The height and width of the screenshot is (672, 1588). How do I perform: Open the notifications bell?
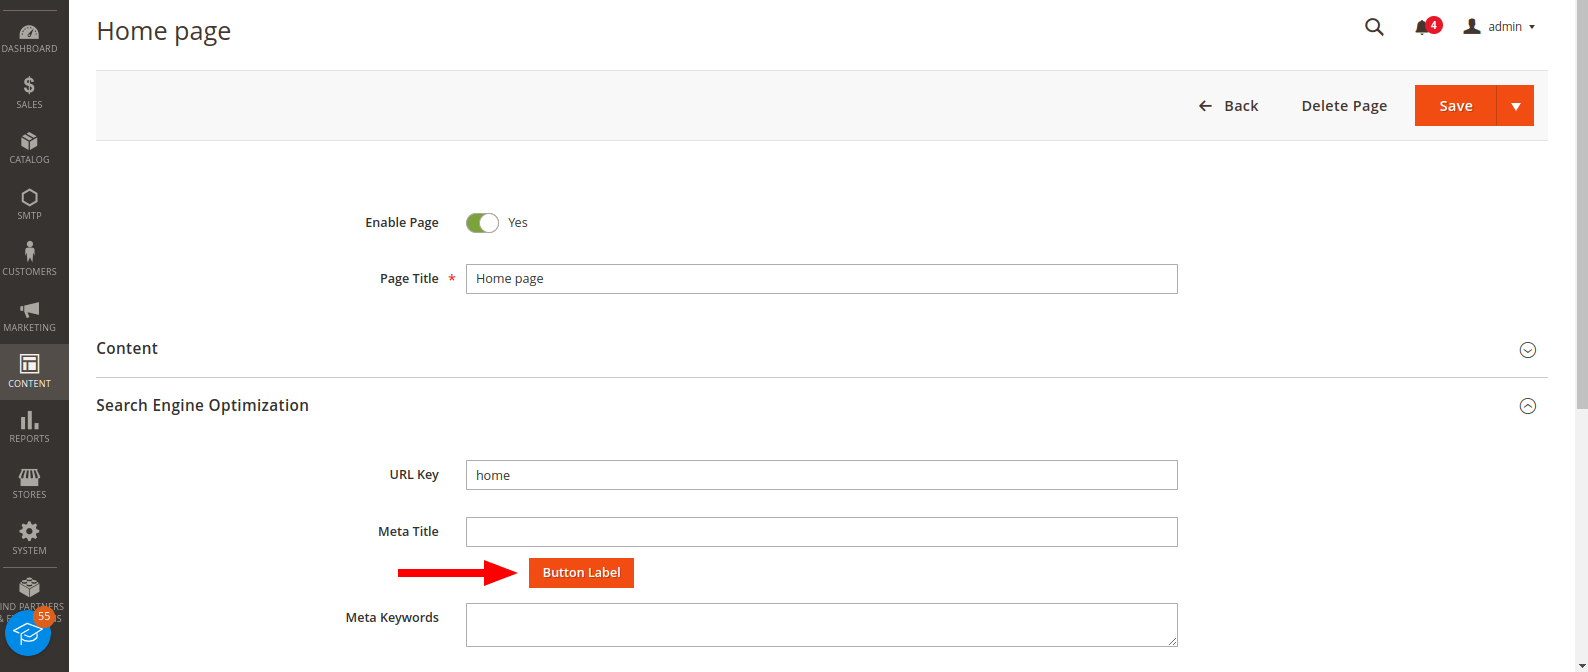tap(1422, 27)
